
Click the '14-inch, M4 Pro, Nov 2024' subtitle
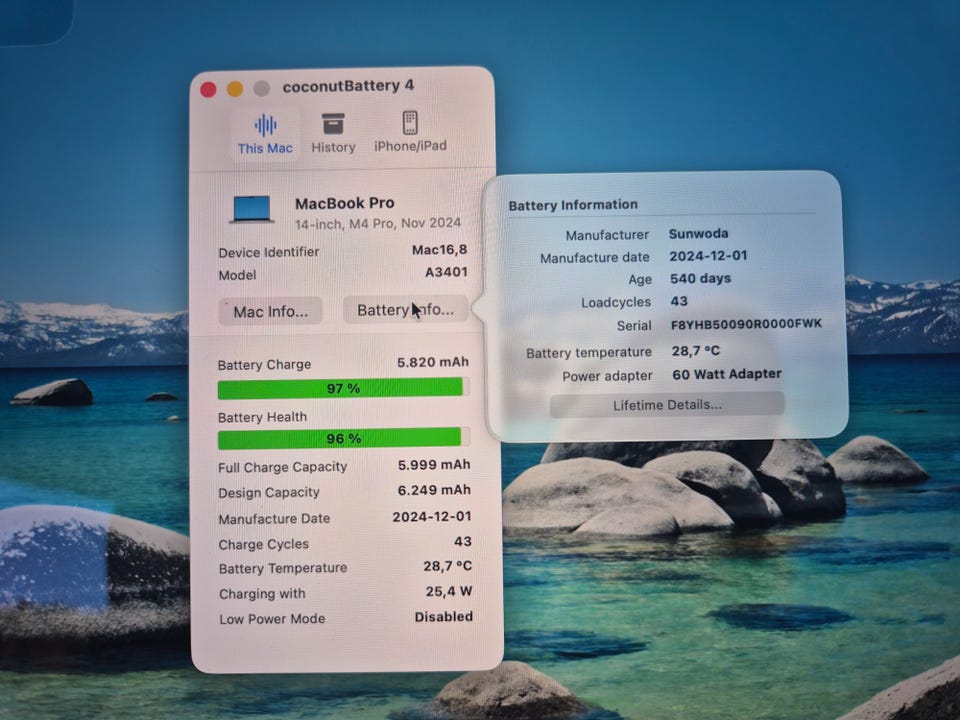click(378, 223)
